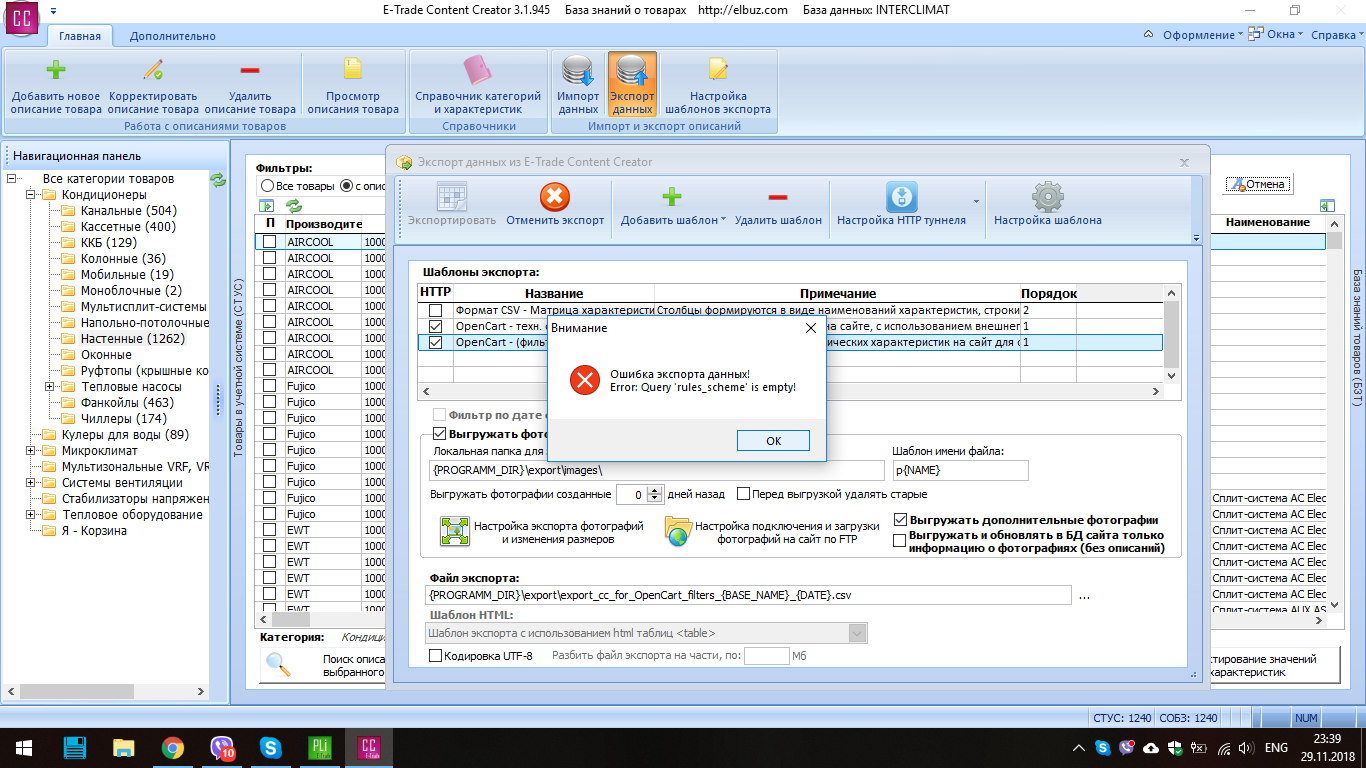Enable Перед выгрузкой удалять старые checkbox

(x=744, y=494)
